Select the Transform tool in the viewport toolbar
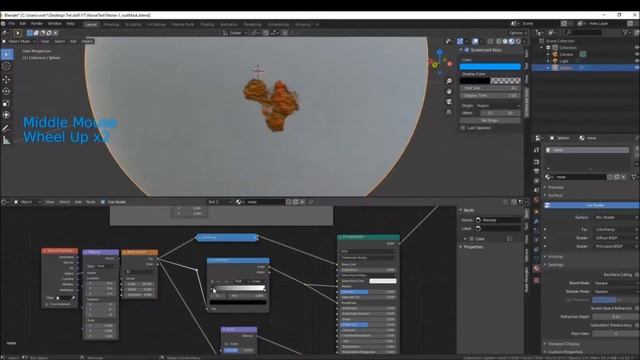The image size is (640, 360). pyautogui.click(x=7, y=115)
